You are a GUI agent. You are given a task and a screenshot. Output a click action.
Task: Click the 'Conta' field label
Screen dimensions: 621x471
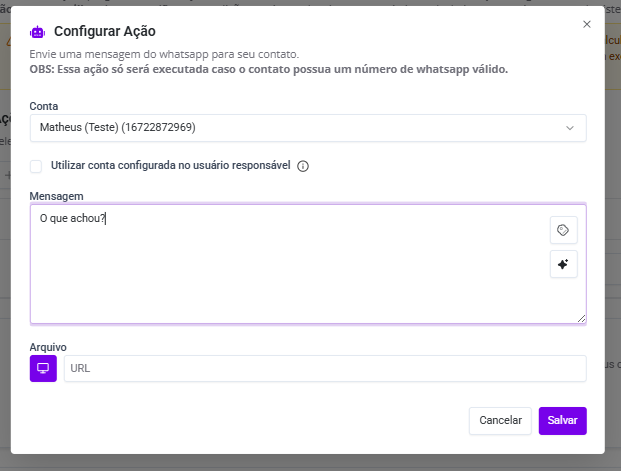click(x=44, y=106)
